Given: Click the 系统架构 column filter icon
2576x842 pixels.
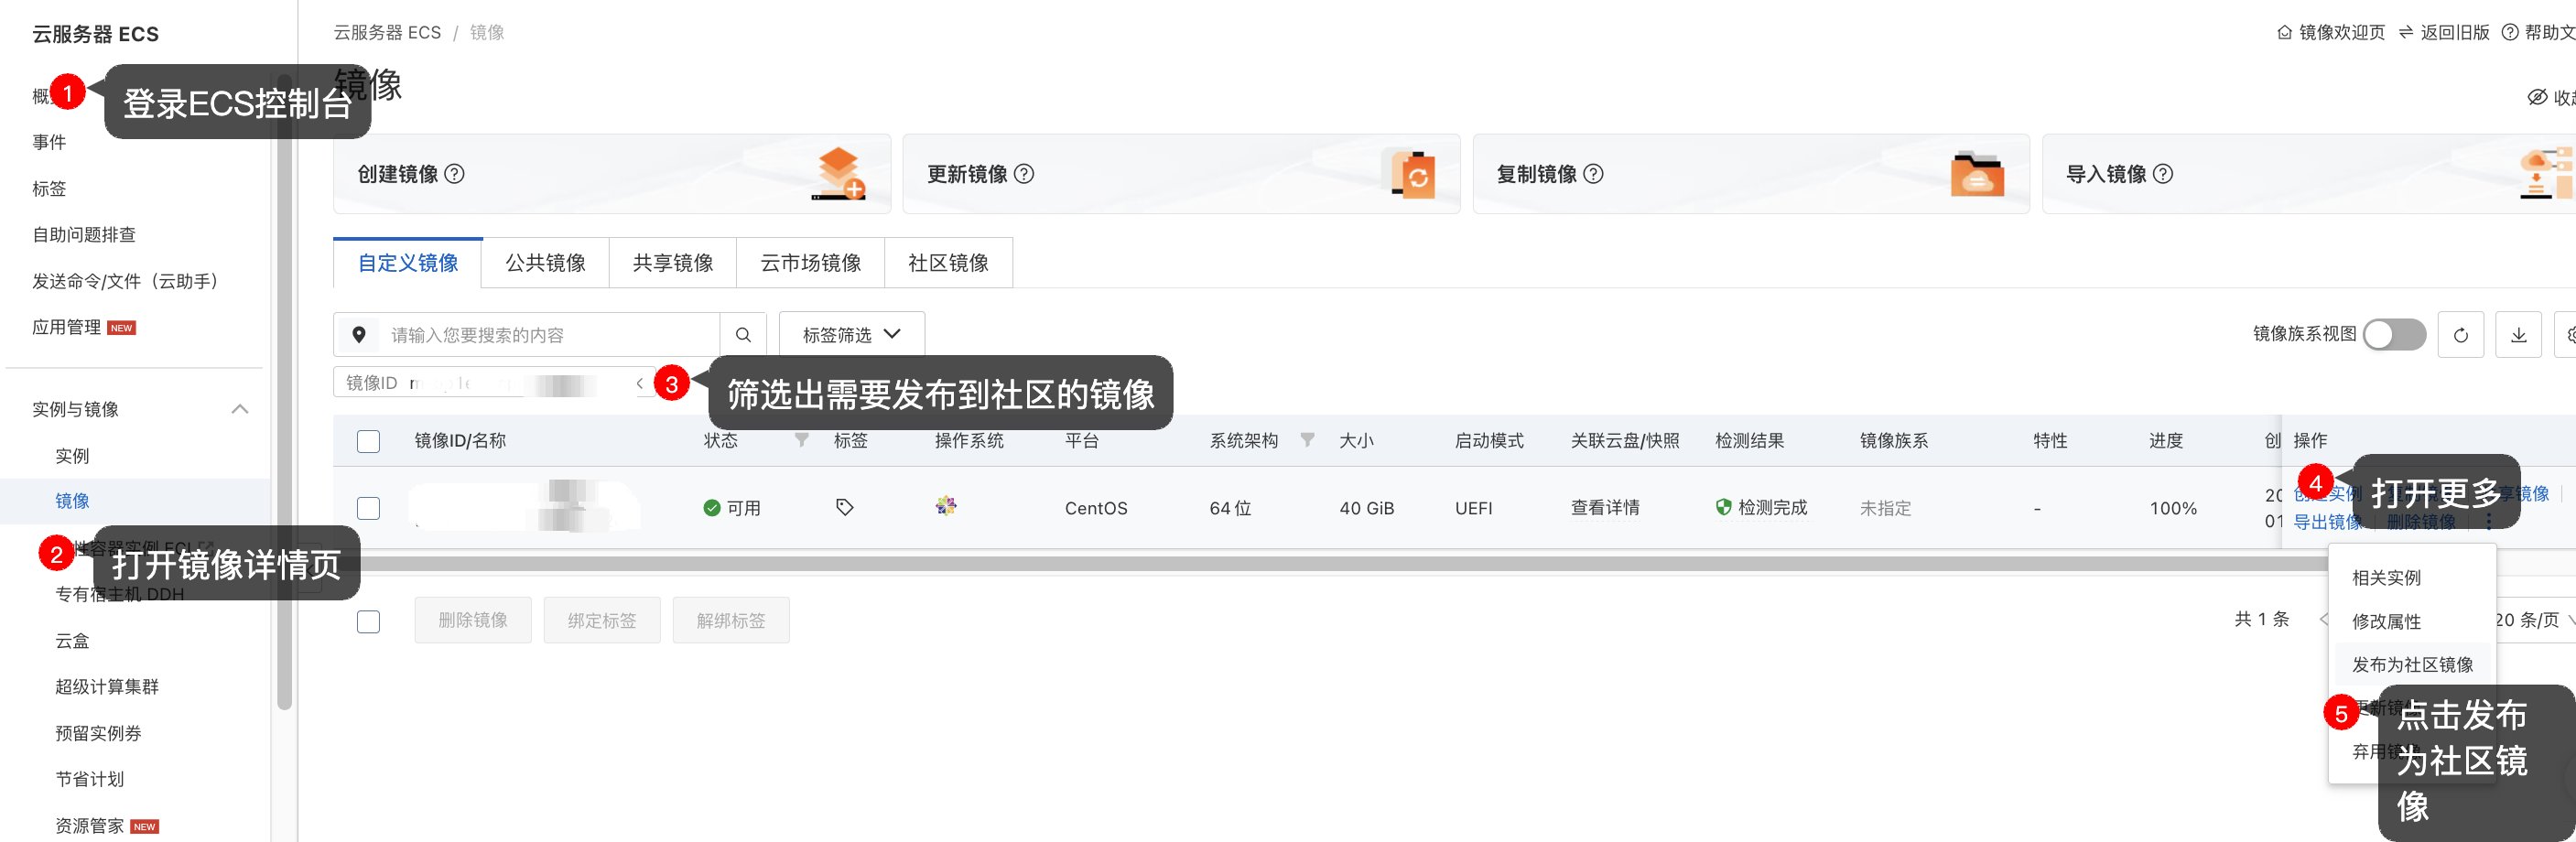Looking at the screenshot, I should (x=1307, y=440).
